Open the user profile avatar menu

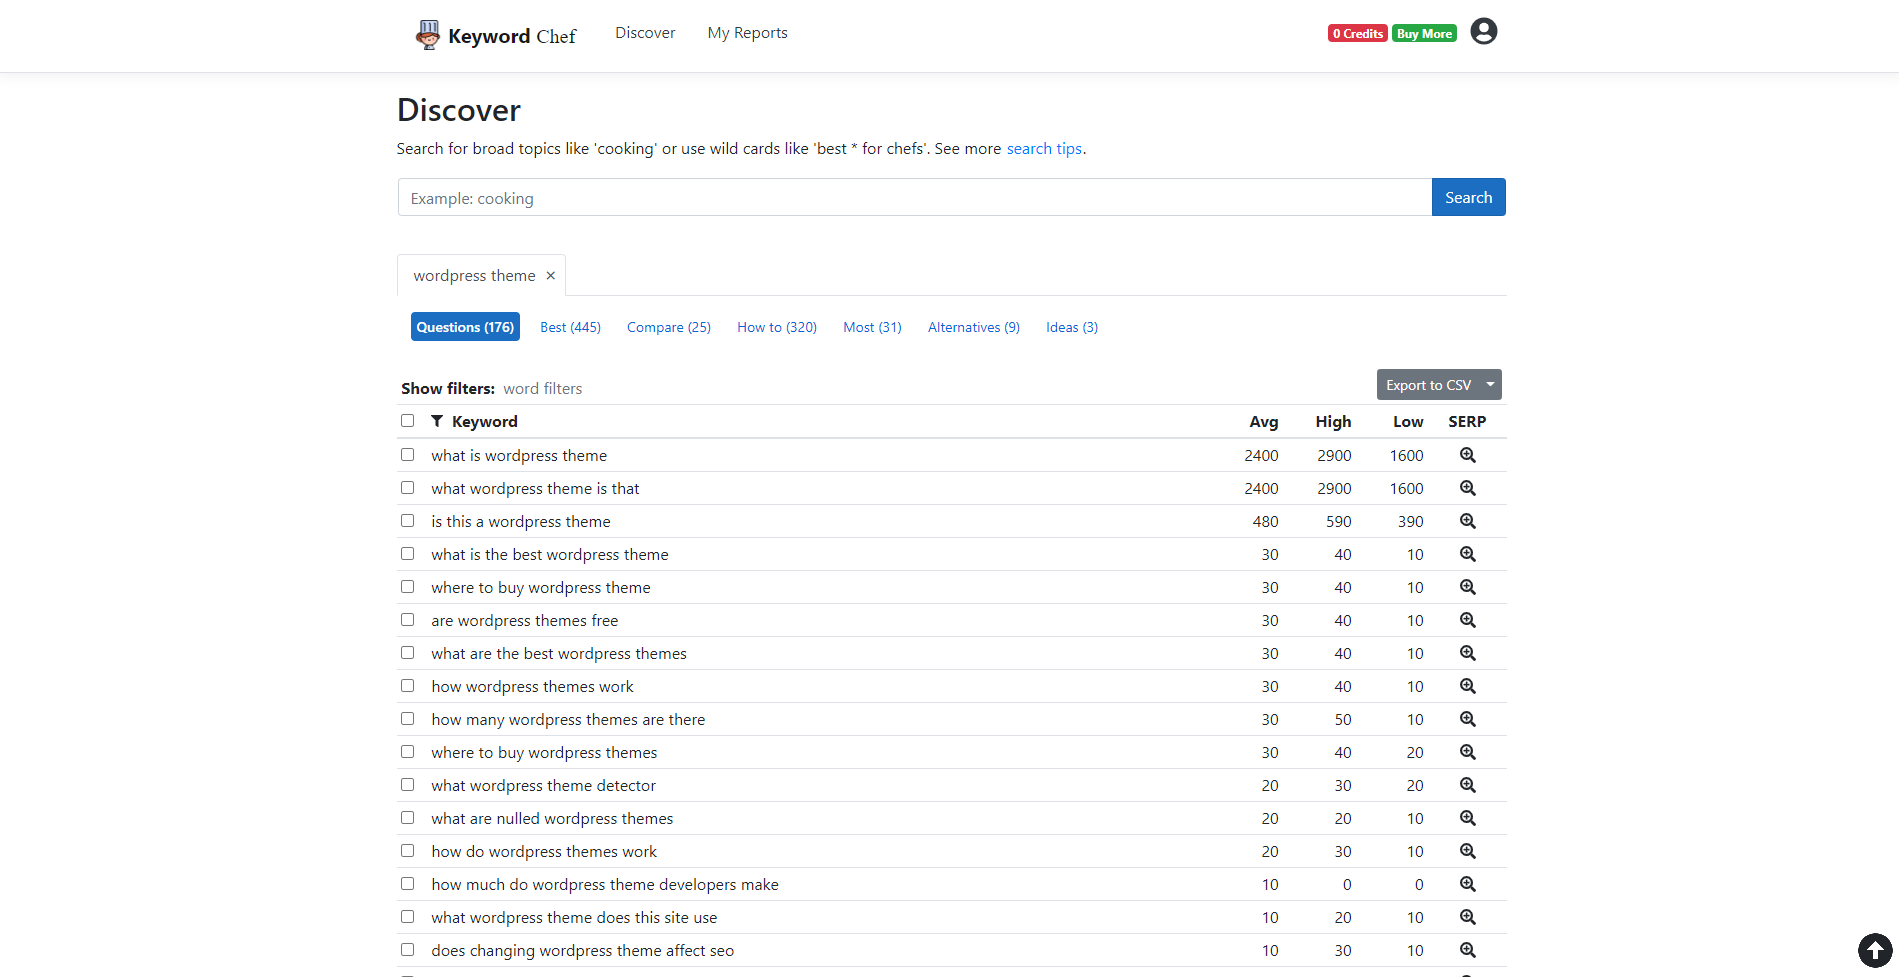1483,31
